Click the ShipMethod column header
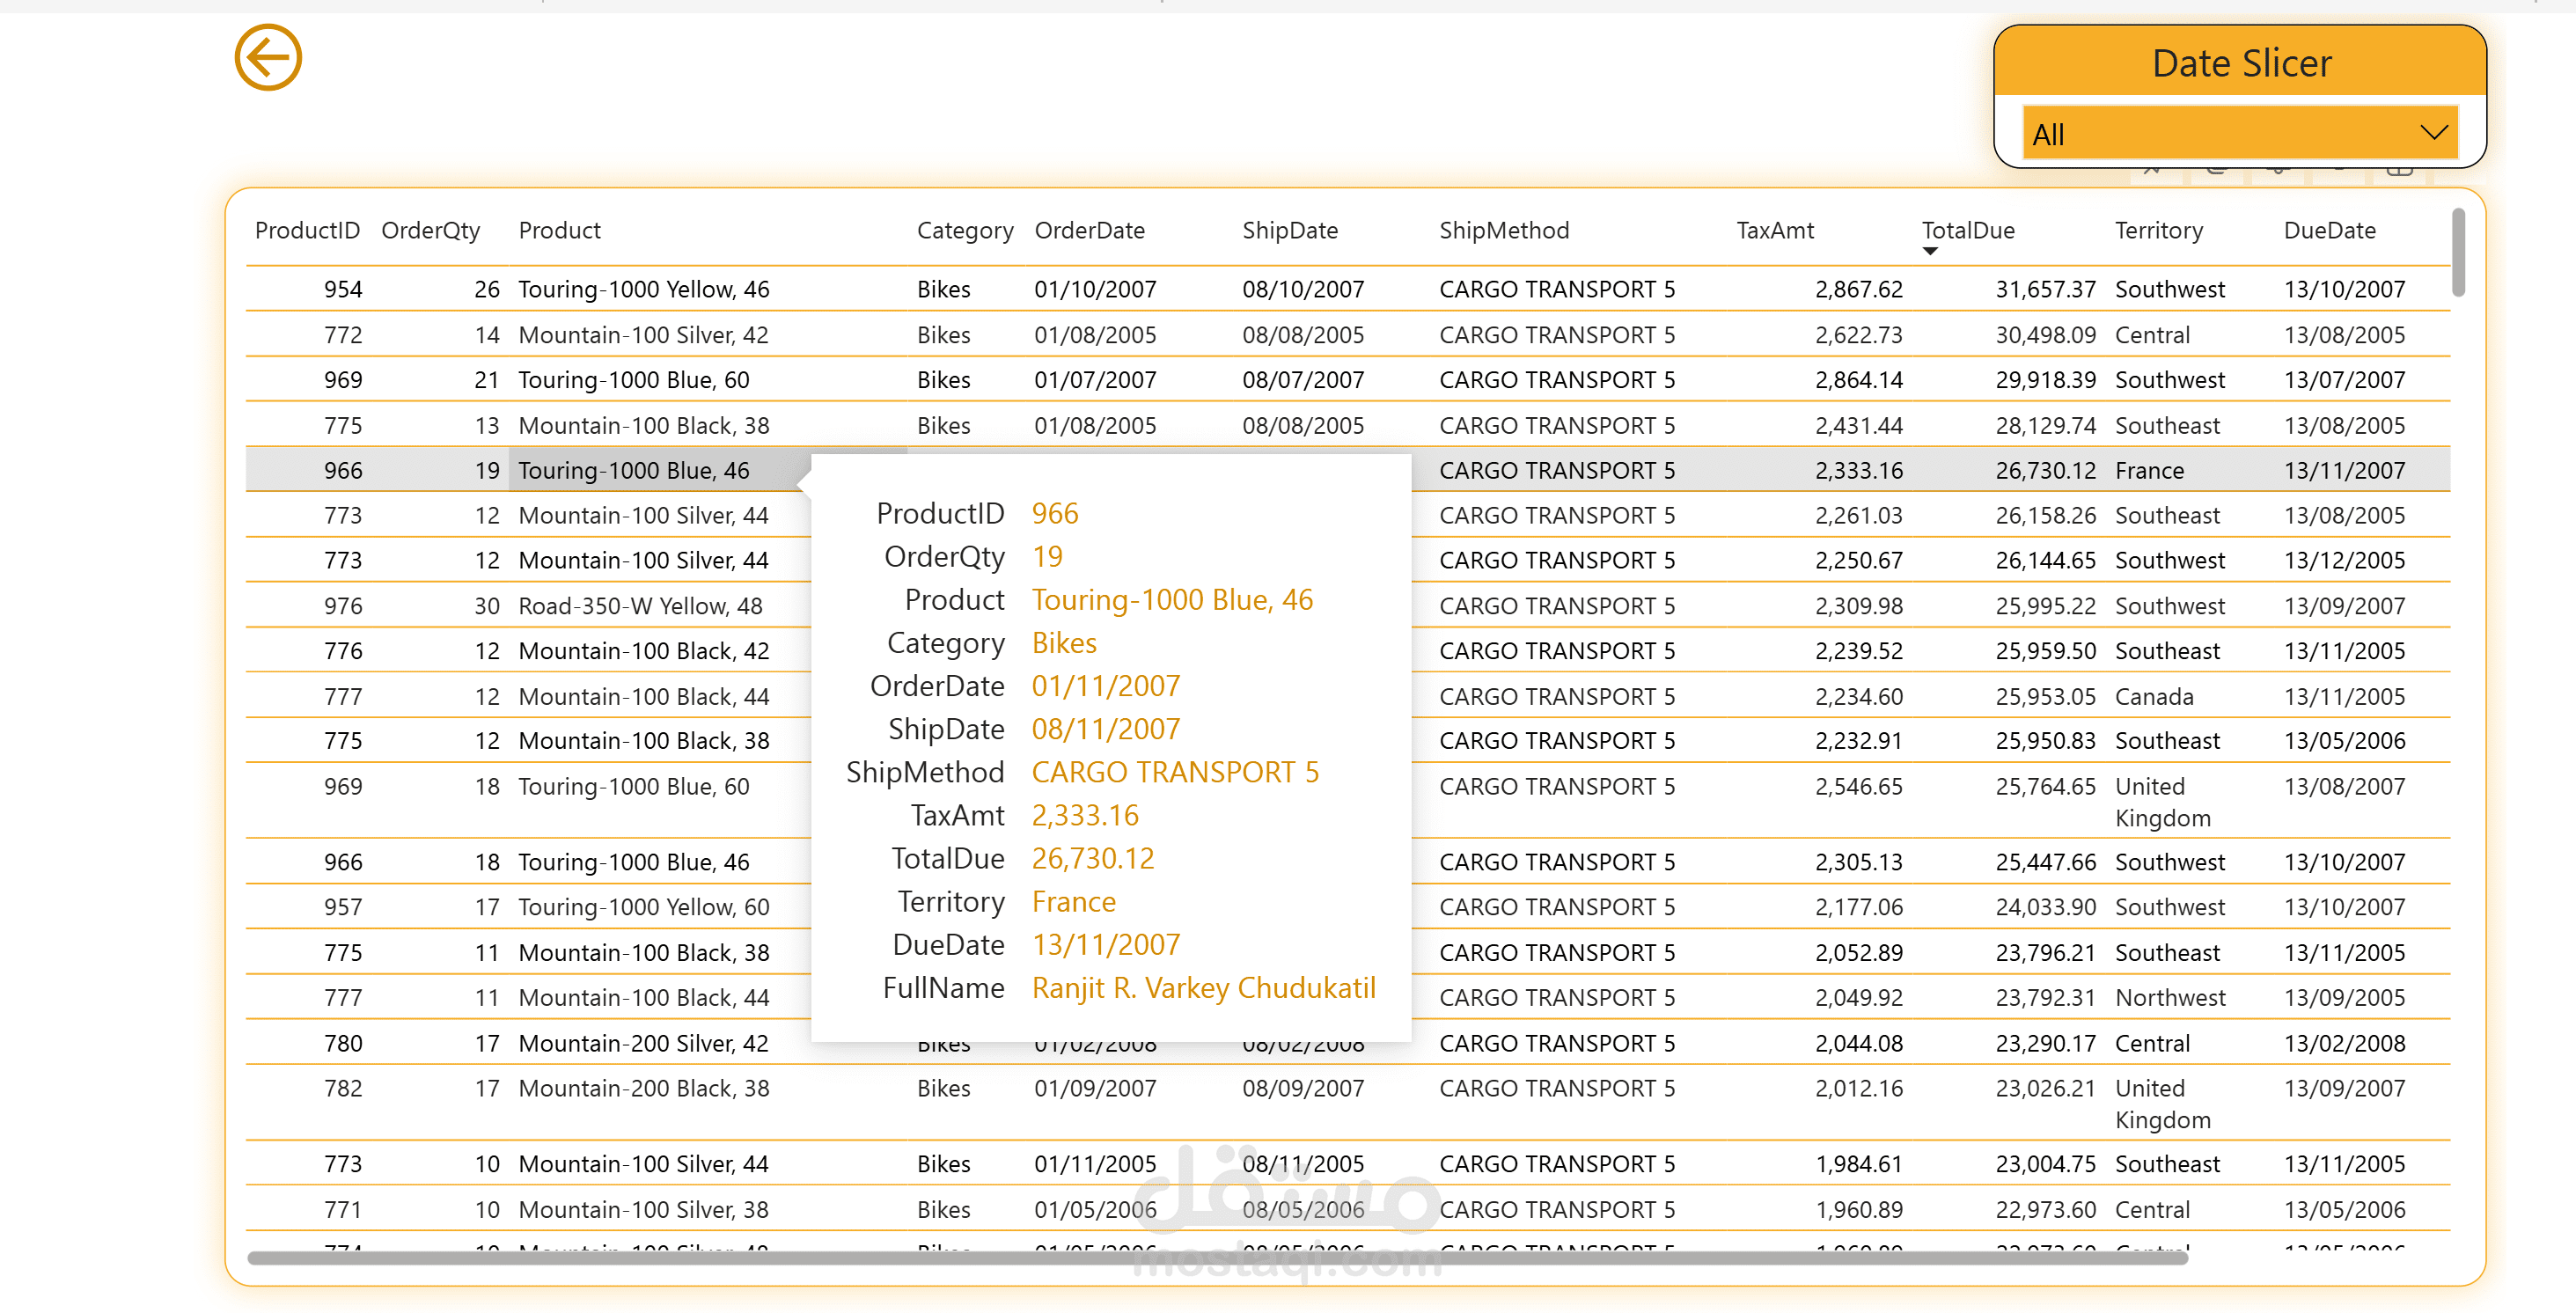Image resolution: width=2576 pixels, height=1313 pixels. pyautogui.click(x=1503, y=231)
